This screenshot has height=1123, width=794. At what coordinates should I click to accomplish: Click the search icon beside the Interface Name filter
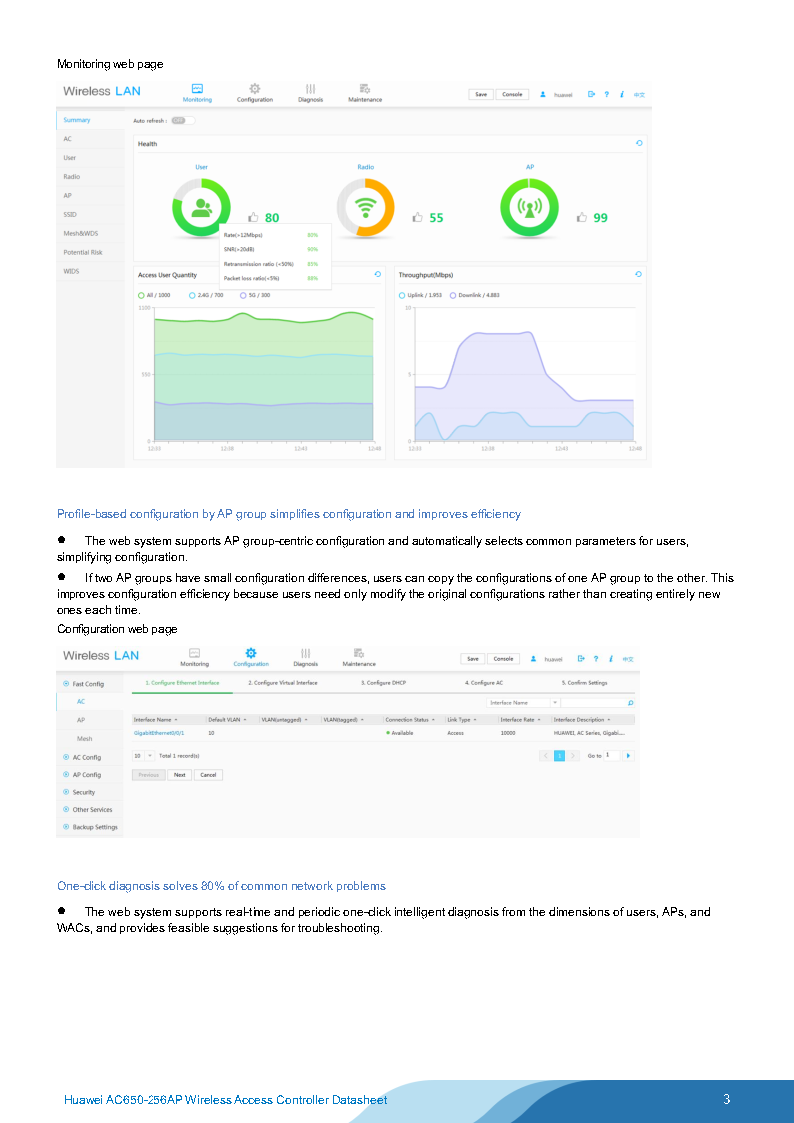tap(630, 702)
